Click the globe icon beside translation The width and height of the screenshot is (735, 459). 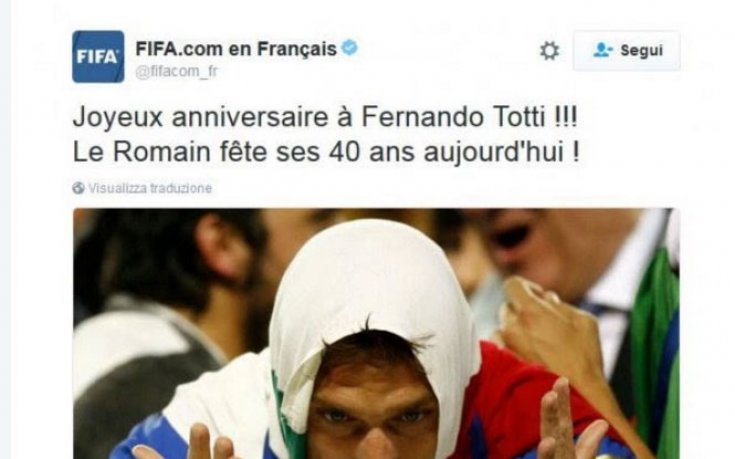[x=78, y=188]
